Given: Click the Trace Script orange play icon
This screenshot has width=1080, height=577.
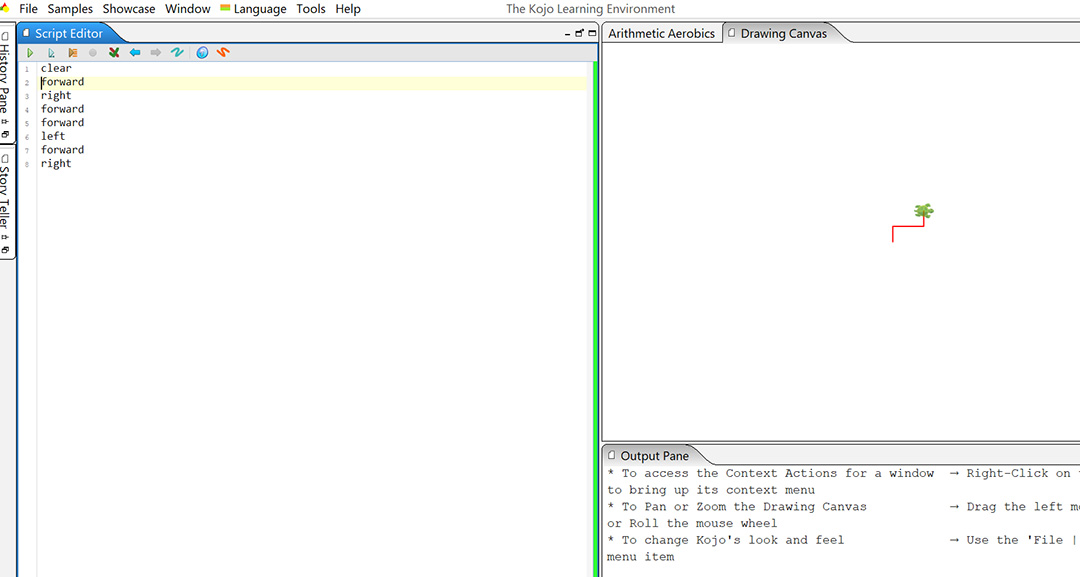Looking at the screenshot, I should click(x=72, y=53).
